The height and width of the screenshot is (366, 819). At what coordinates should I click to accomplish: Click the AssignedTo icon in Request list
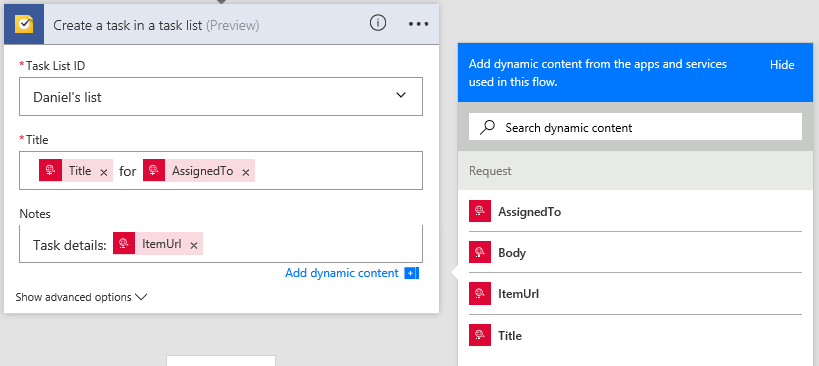pos(479,211)
